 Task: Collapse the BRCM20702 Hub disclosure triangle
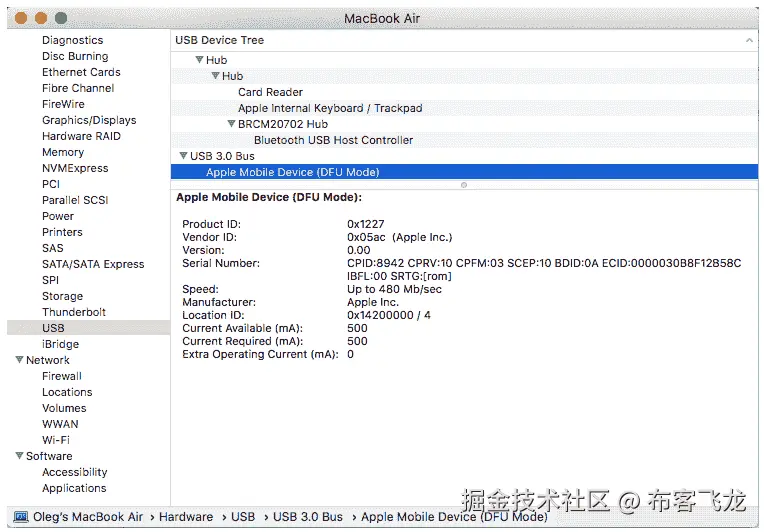[231, 124]
